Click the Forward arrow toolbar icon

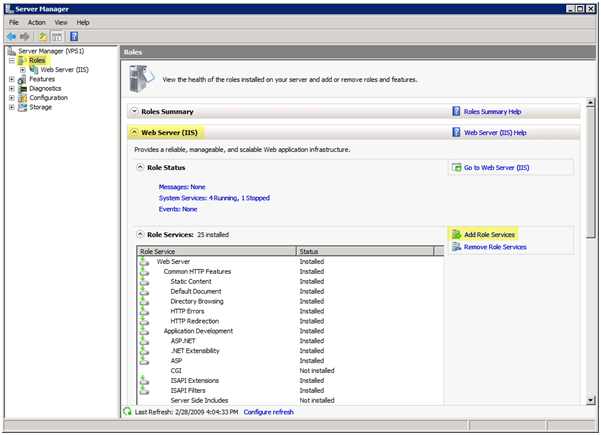point(25,36)
